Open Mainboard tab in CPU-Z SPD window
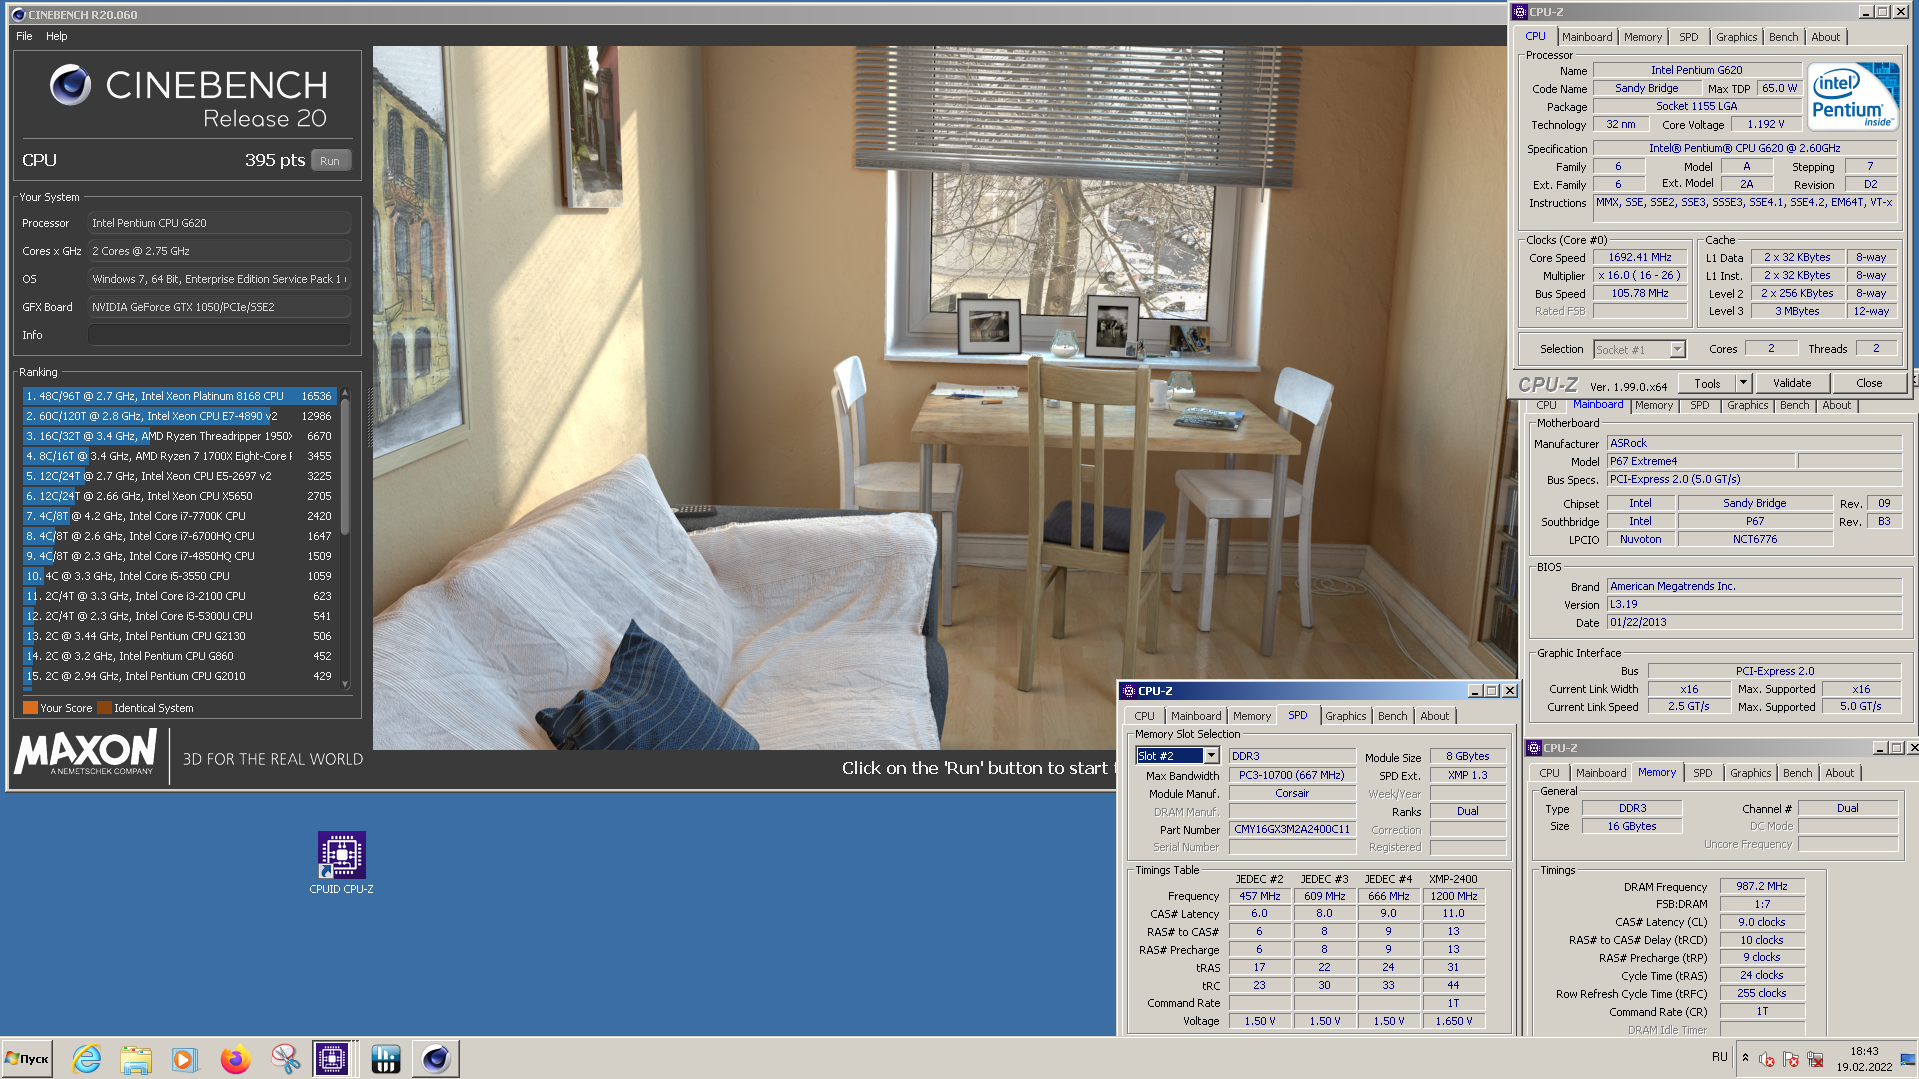1919x1079 pixels. pos(1196,716)
